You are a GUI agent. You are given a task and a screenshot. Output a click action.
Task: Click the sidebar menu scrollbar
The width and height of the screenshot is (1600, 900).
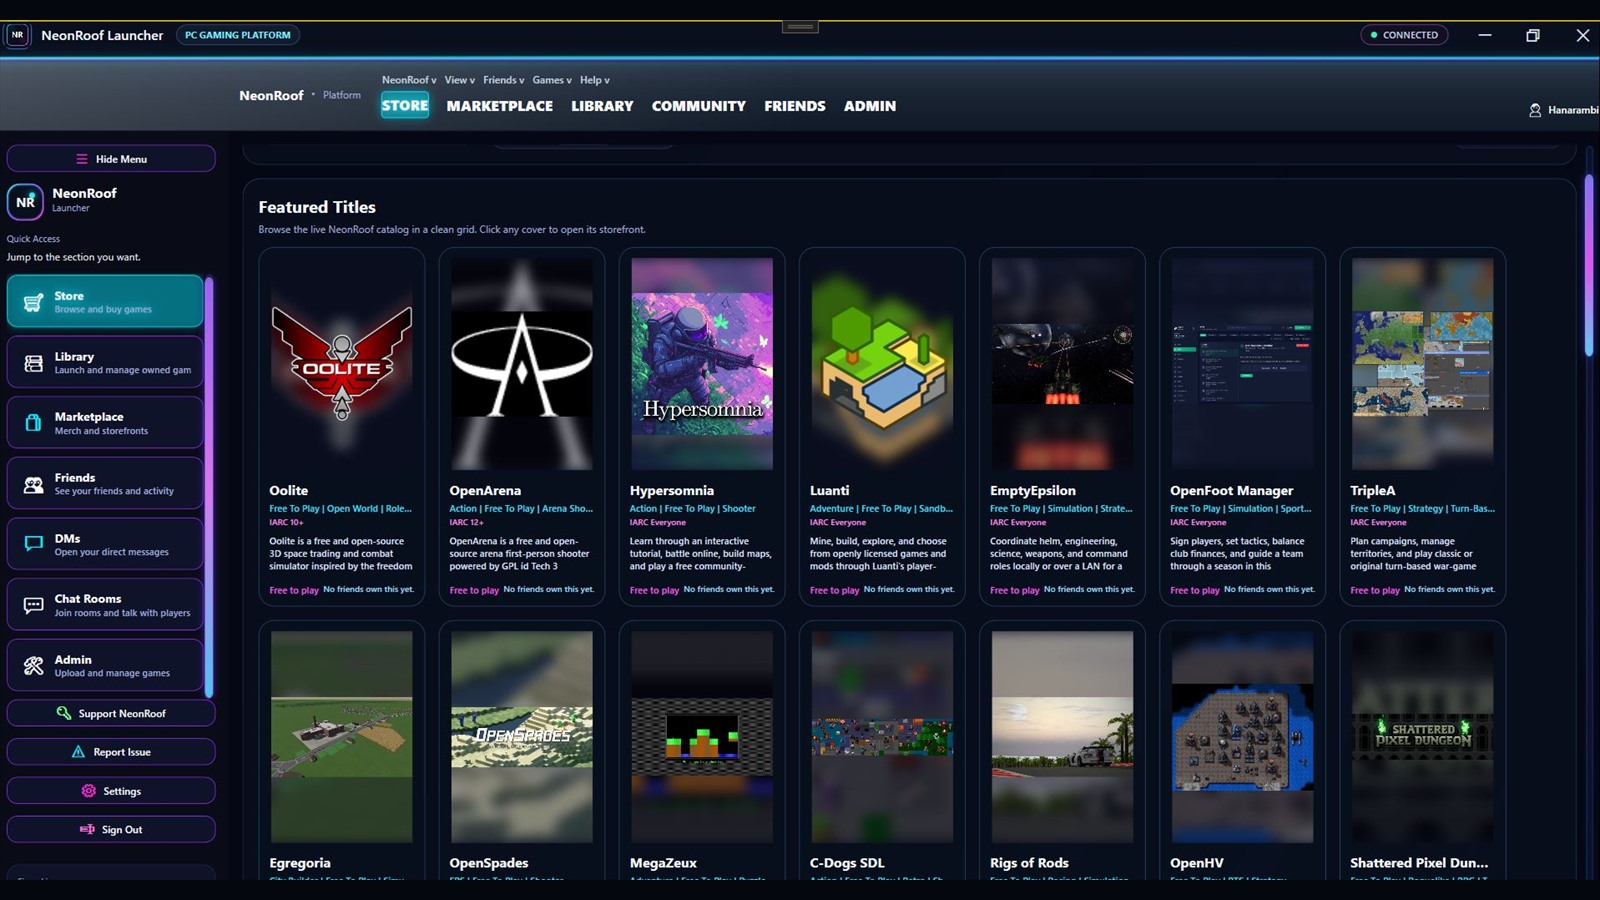(x=209, y=487)
